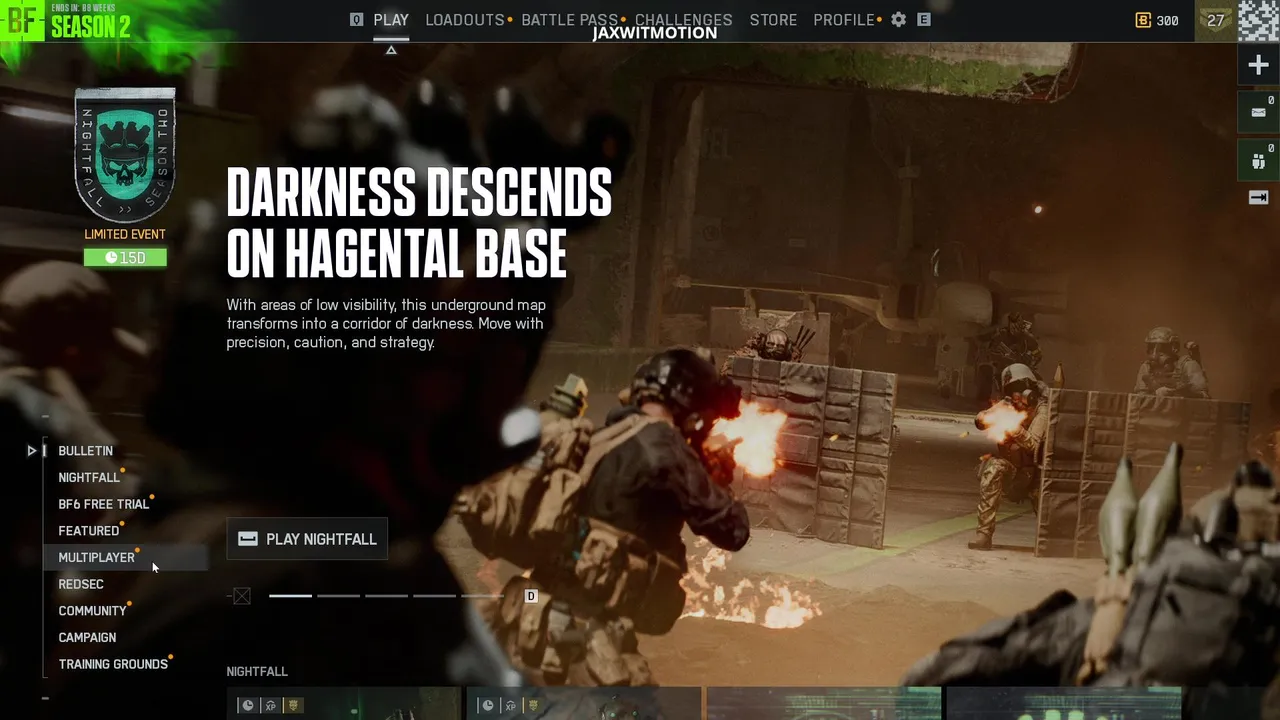Click the E key hint beside settings gear
This screenshot has width=1280, height=720.
click(924, 20)
